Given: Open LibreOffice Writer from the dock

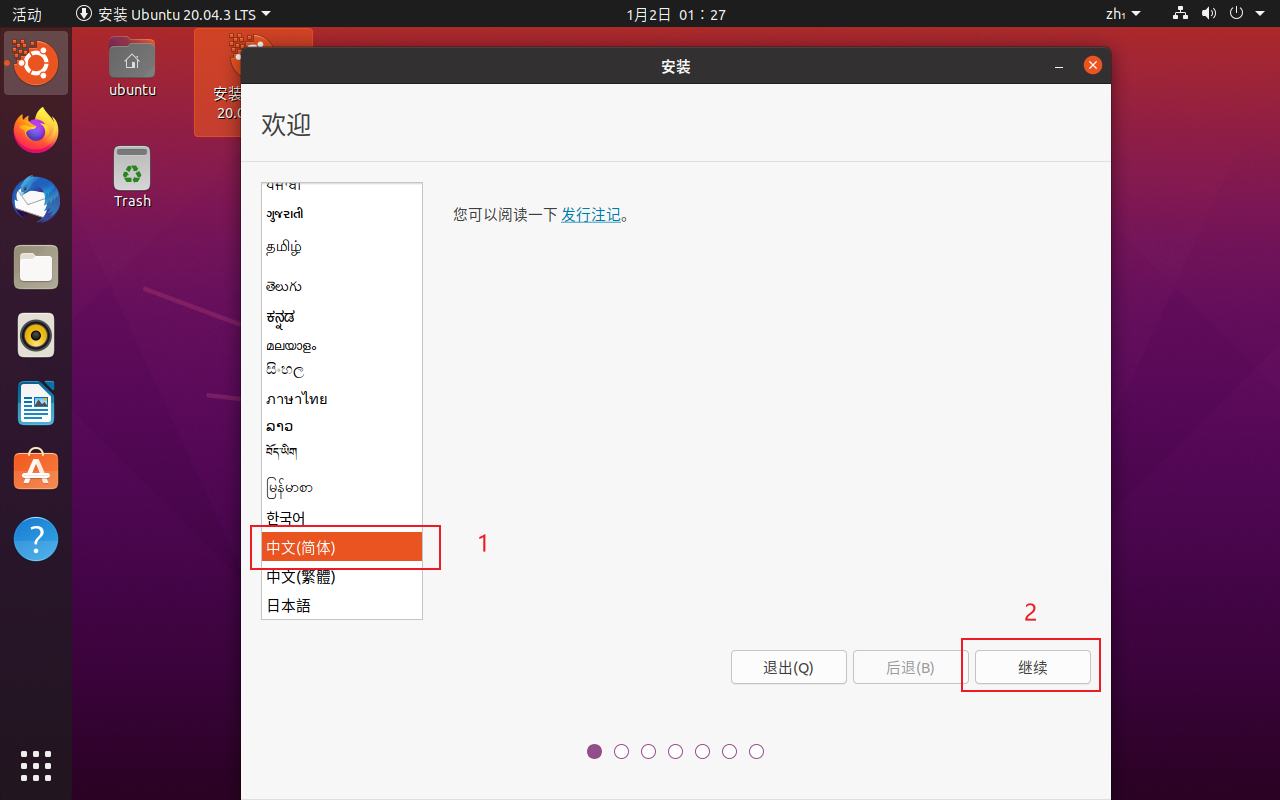Looking at the screenshot, I should [x=36, y=403].
